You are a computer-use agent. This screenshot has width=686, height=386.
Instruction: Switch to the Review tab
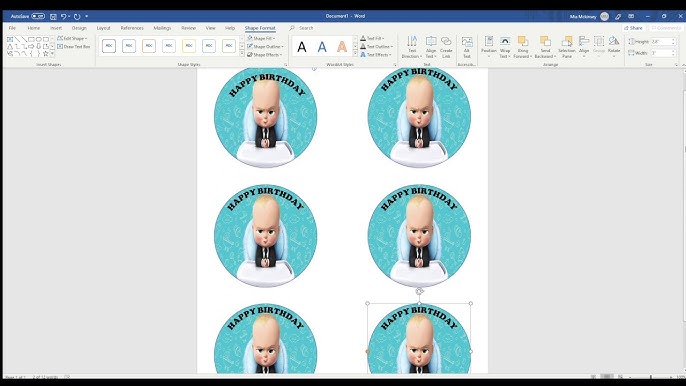coord(189,28)
